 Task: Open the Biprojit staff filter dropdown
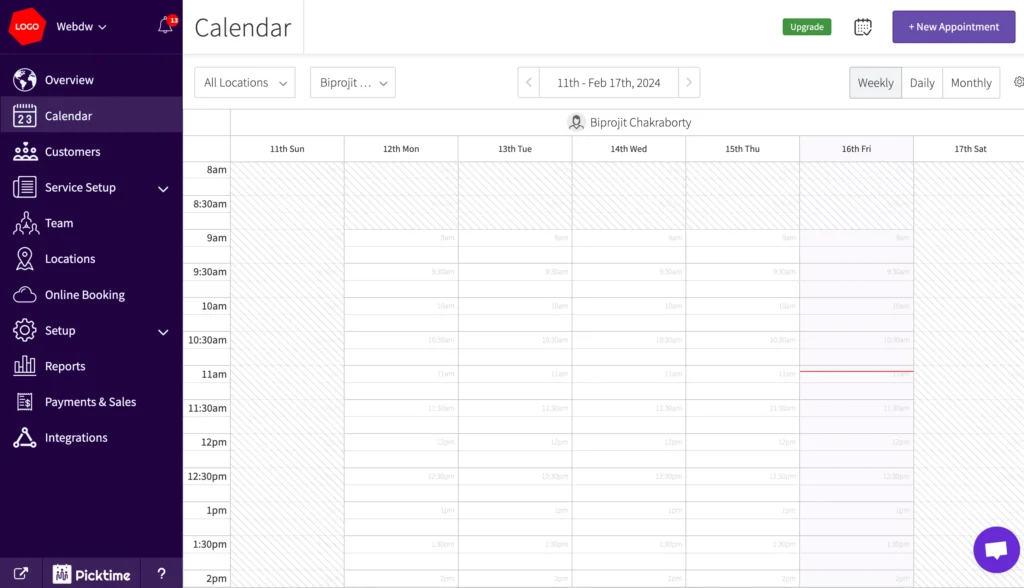pos(352,83)
